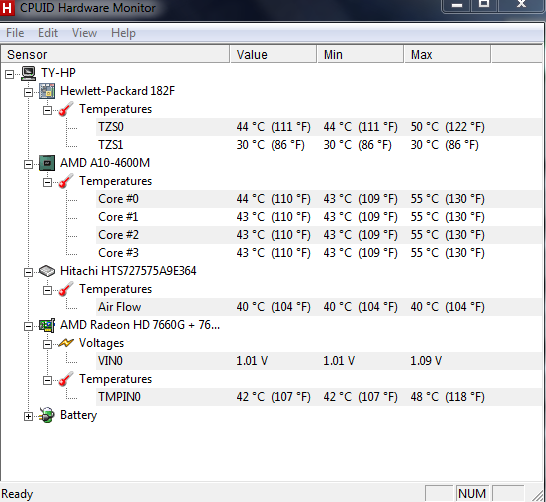The width and height of the screenshot is (546, 502).
Task: Click TZS1 value 30 °C (86 °F)
Action: click(271, 145)
